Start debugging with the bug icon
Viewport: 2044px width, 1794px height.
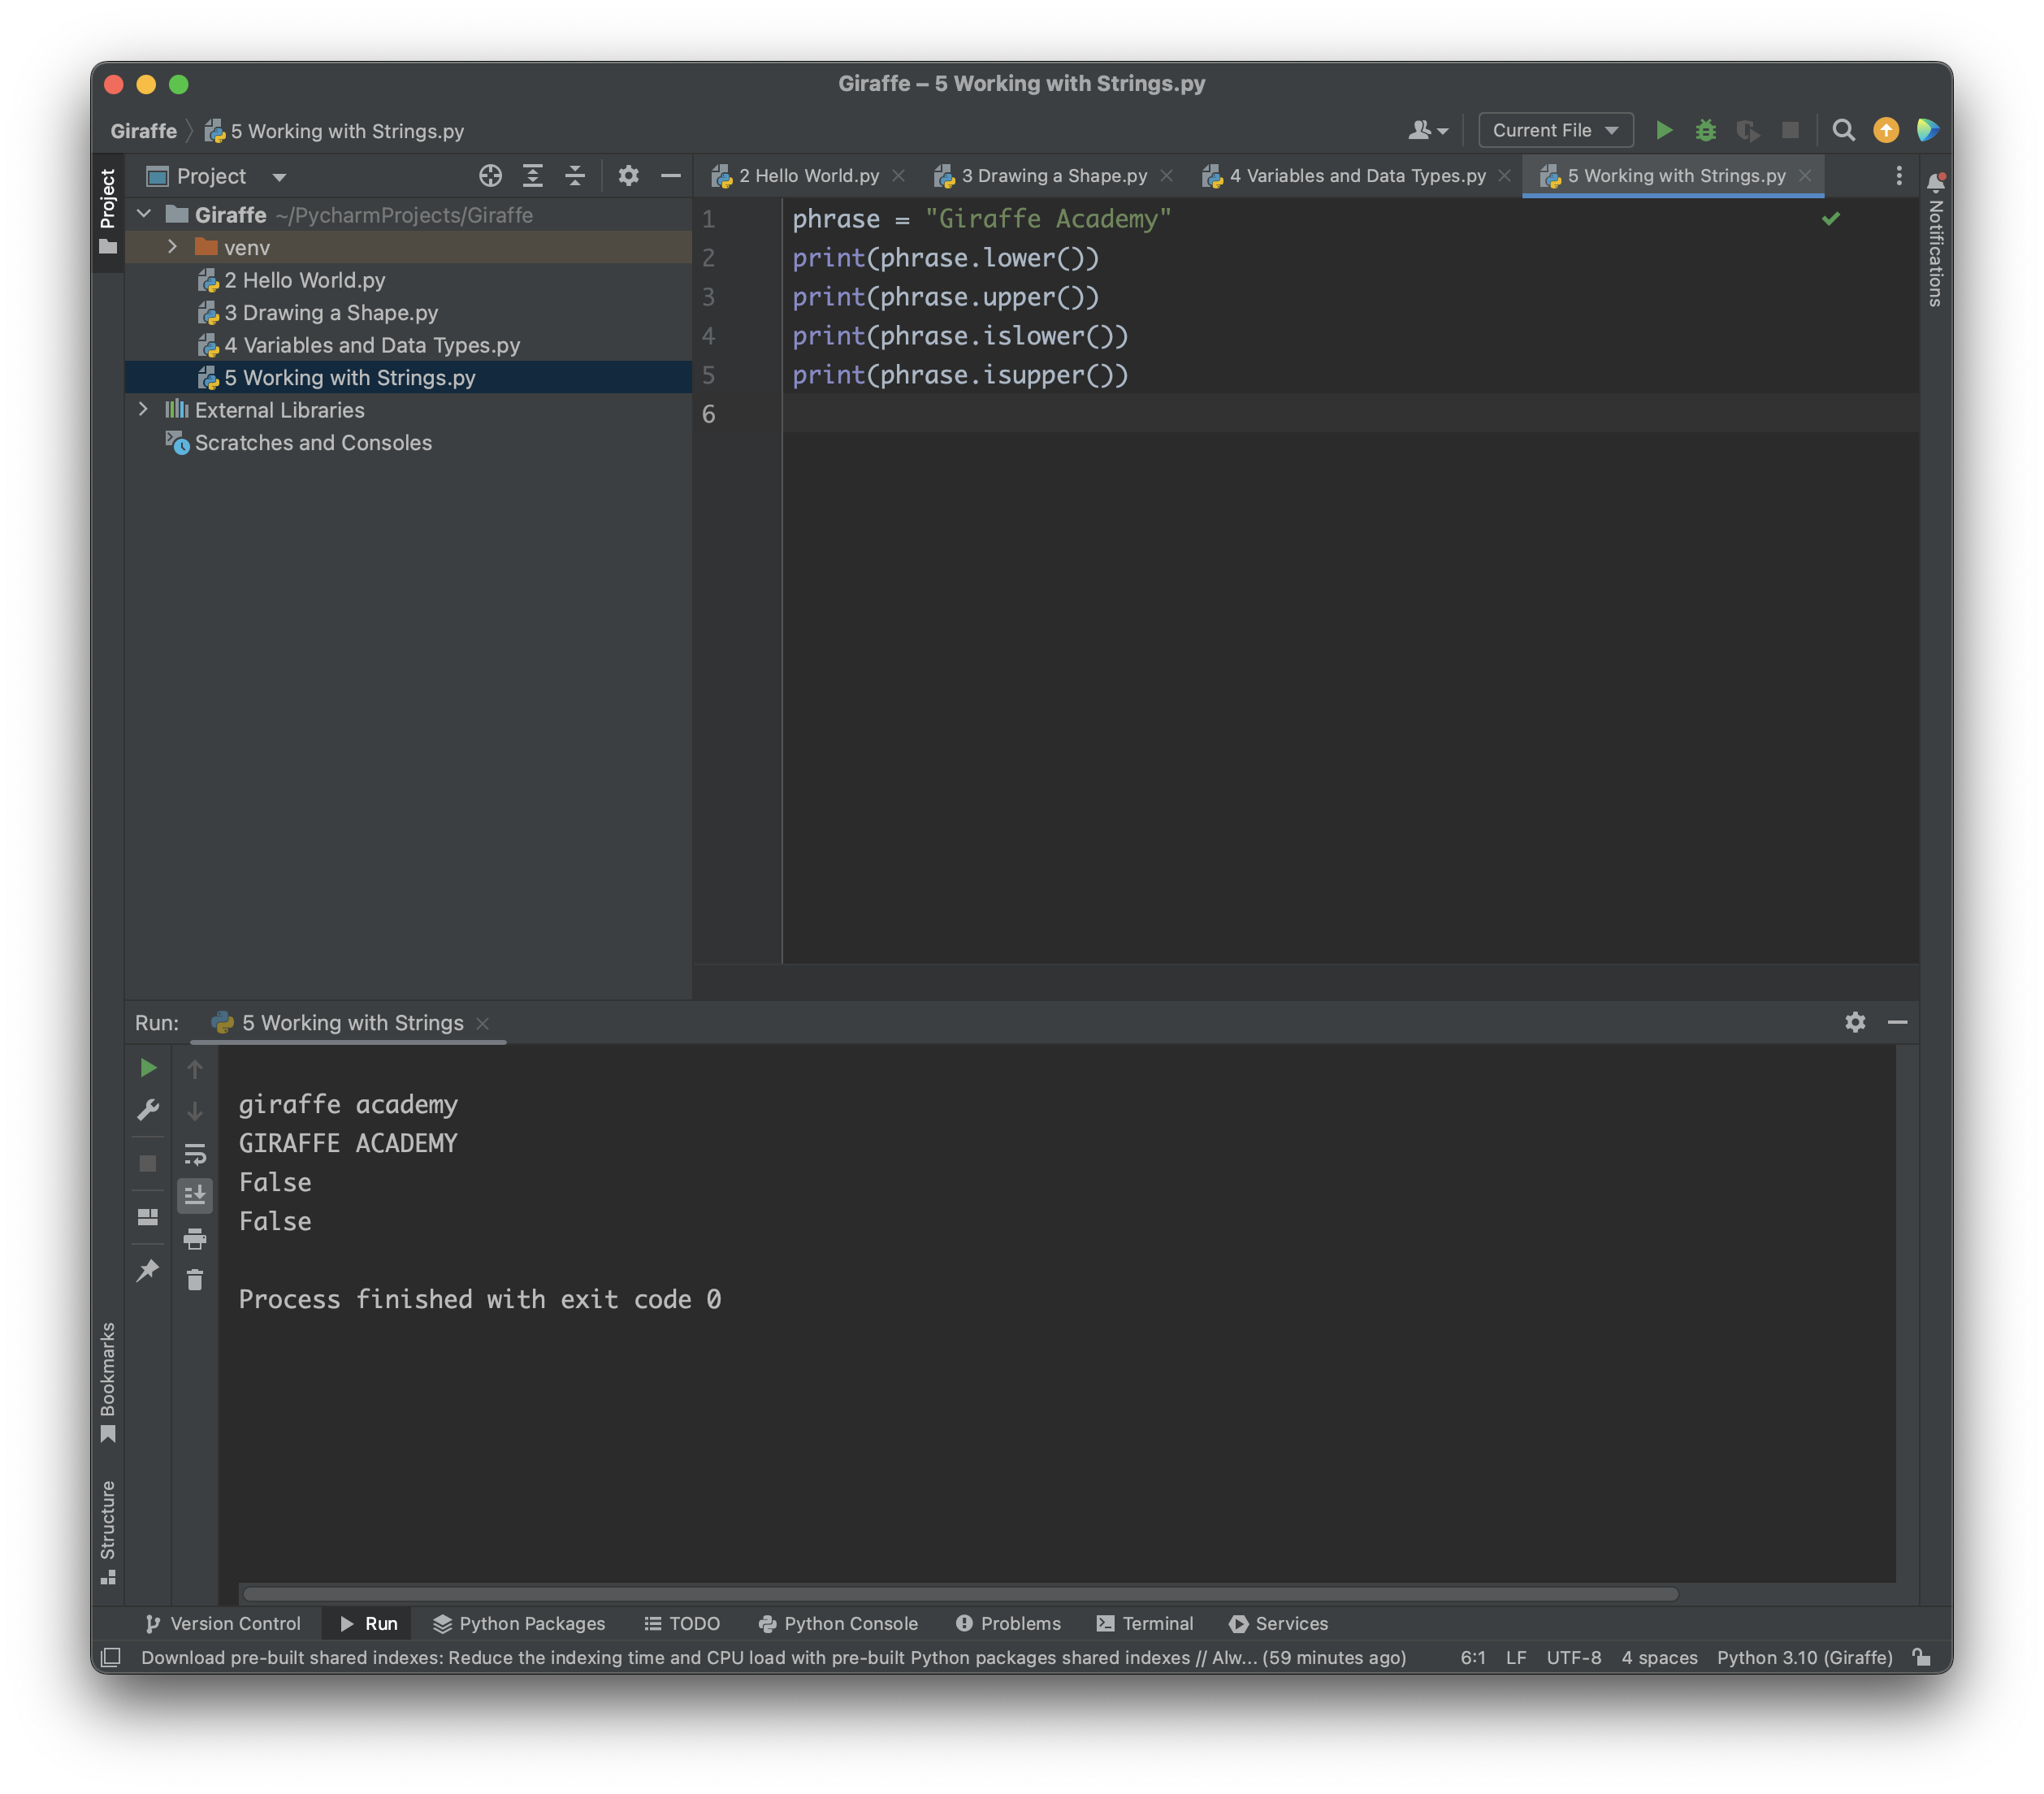tap(1706, 130)
